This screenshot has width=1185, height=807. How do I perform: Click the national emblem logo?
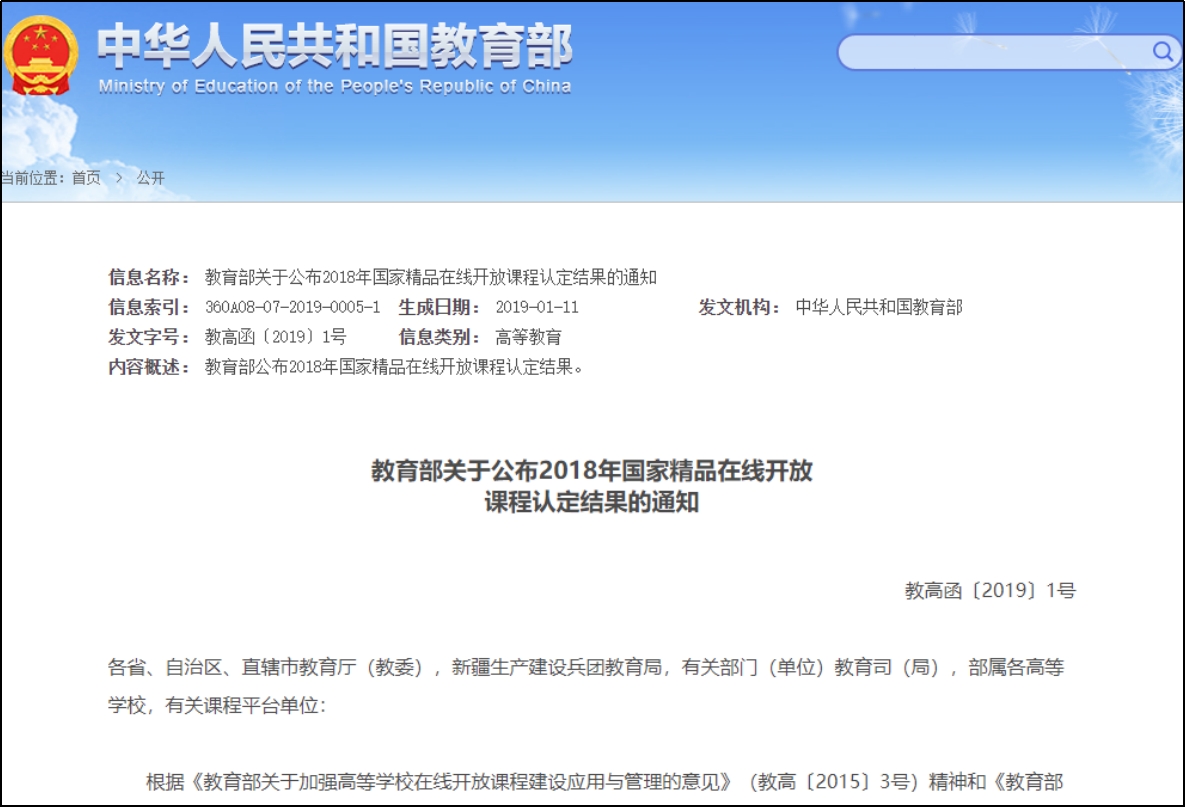(40, 58)
